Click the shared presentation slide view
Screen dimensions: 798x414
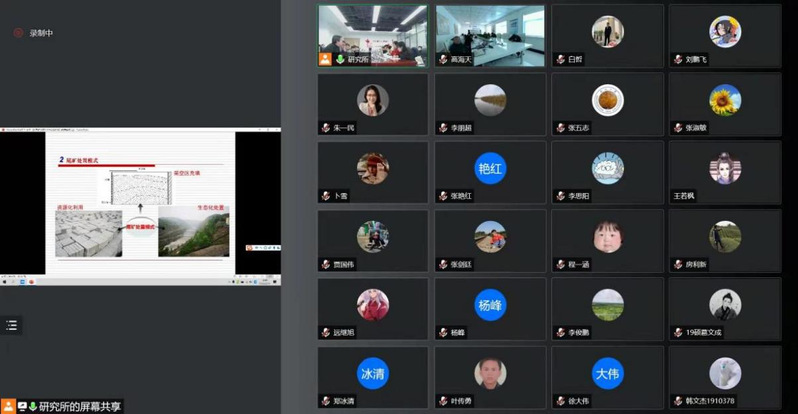point(140,205)
